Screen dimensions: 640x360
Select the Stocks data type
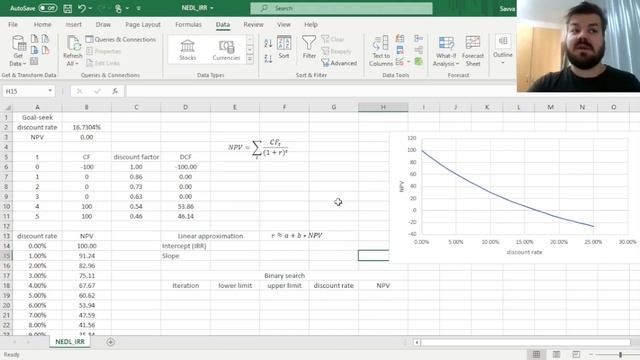point(187,50)
